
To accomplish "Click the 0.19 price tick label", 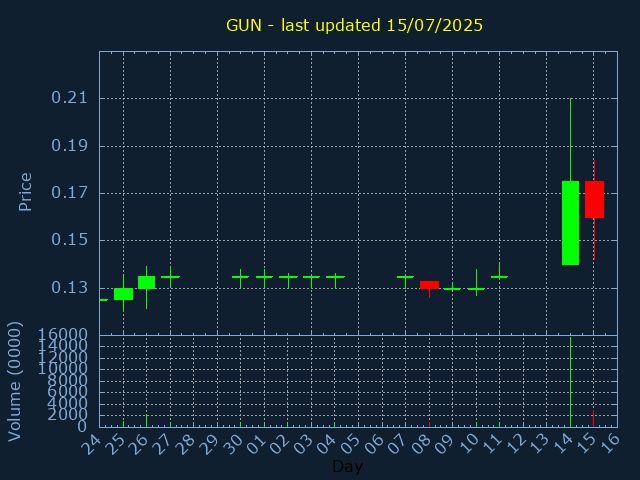I will point(69,146).
